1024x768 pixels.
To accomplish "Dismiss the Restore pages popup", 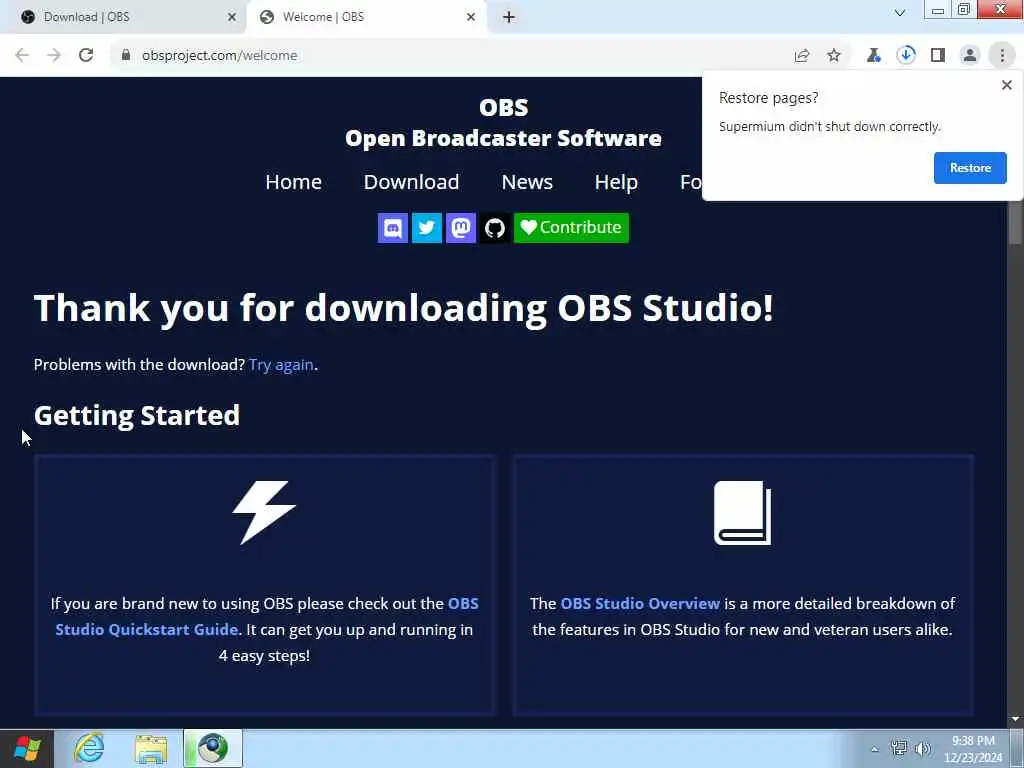I will (x=1006, y=85).
